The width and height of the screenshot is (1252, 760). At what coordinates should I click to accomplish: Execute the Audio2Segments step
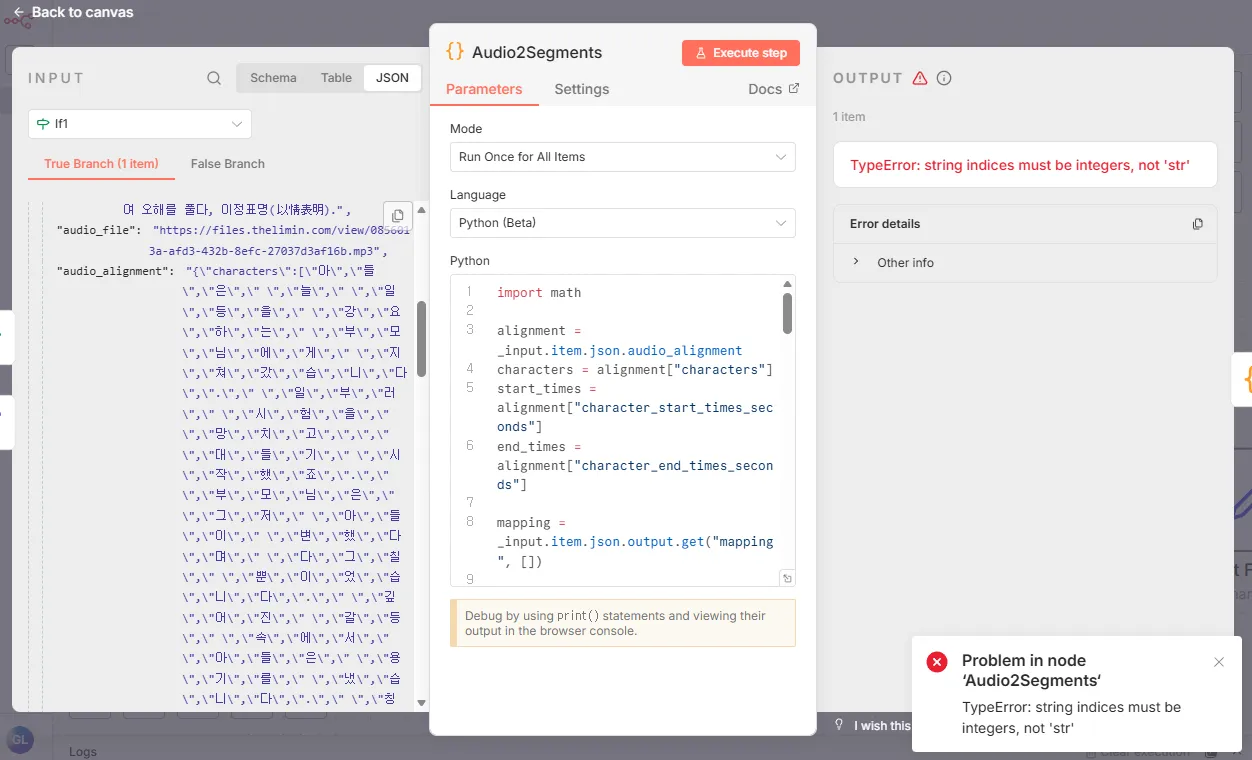[x=741, y=53]
